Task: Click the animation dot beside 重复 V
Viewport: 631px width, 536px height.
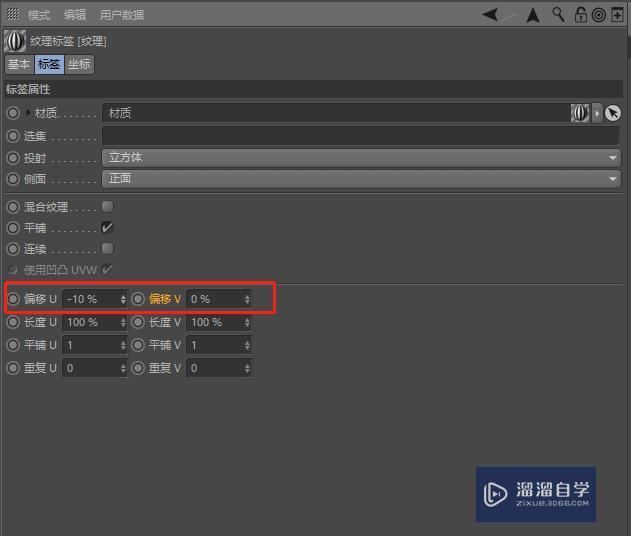Action: click(138, 368)
